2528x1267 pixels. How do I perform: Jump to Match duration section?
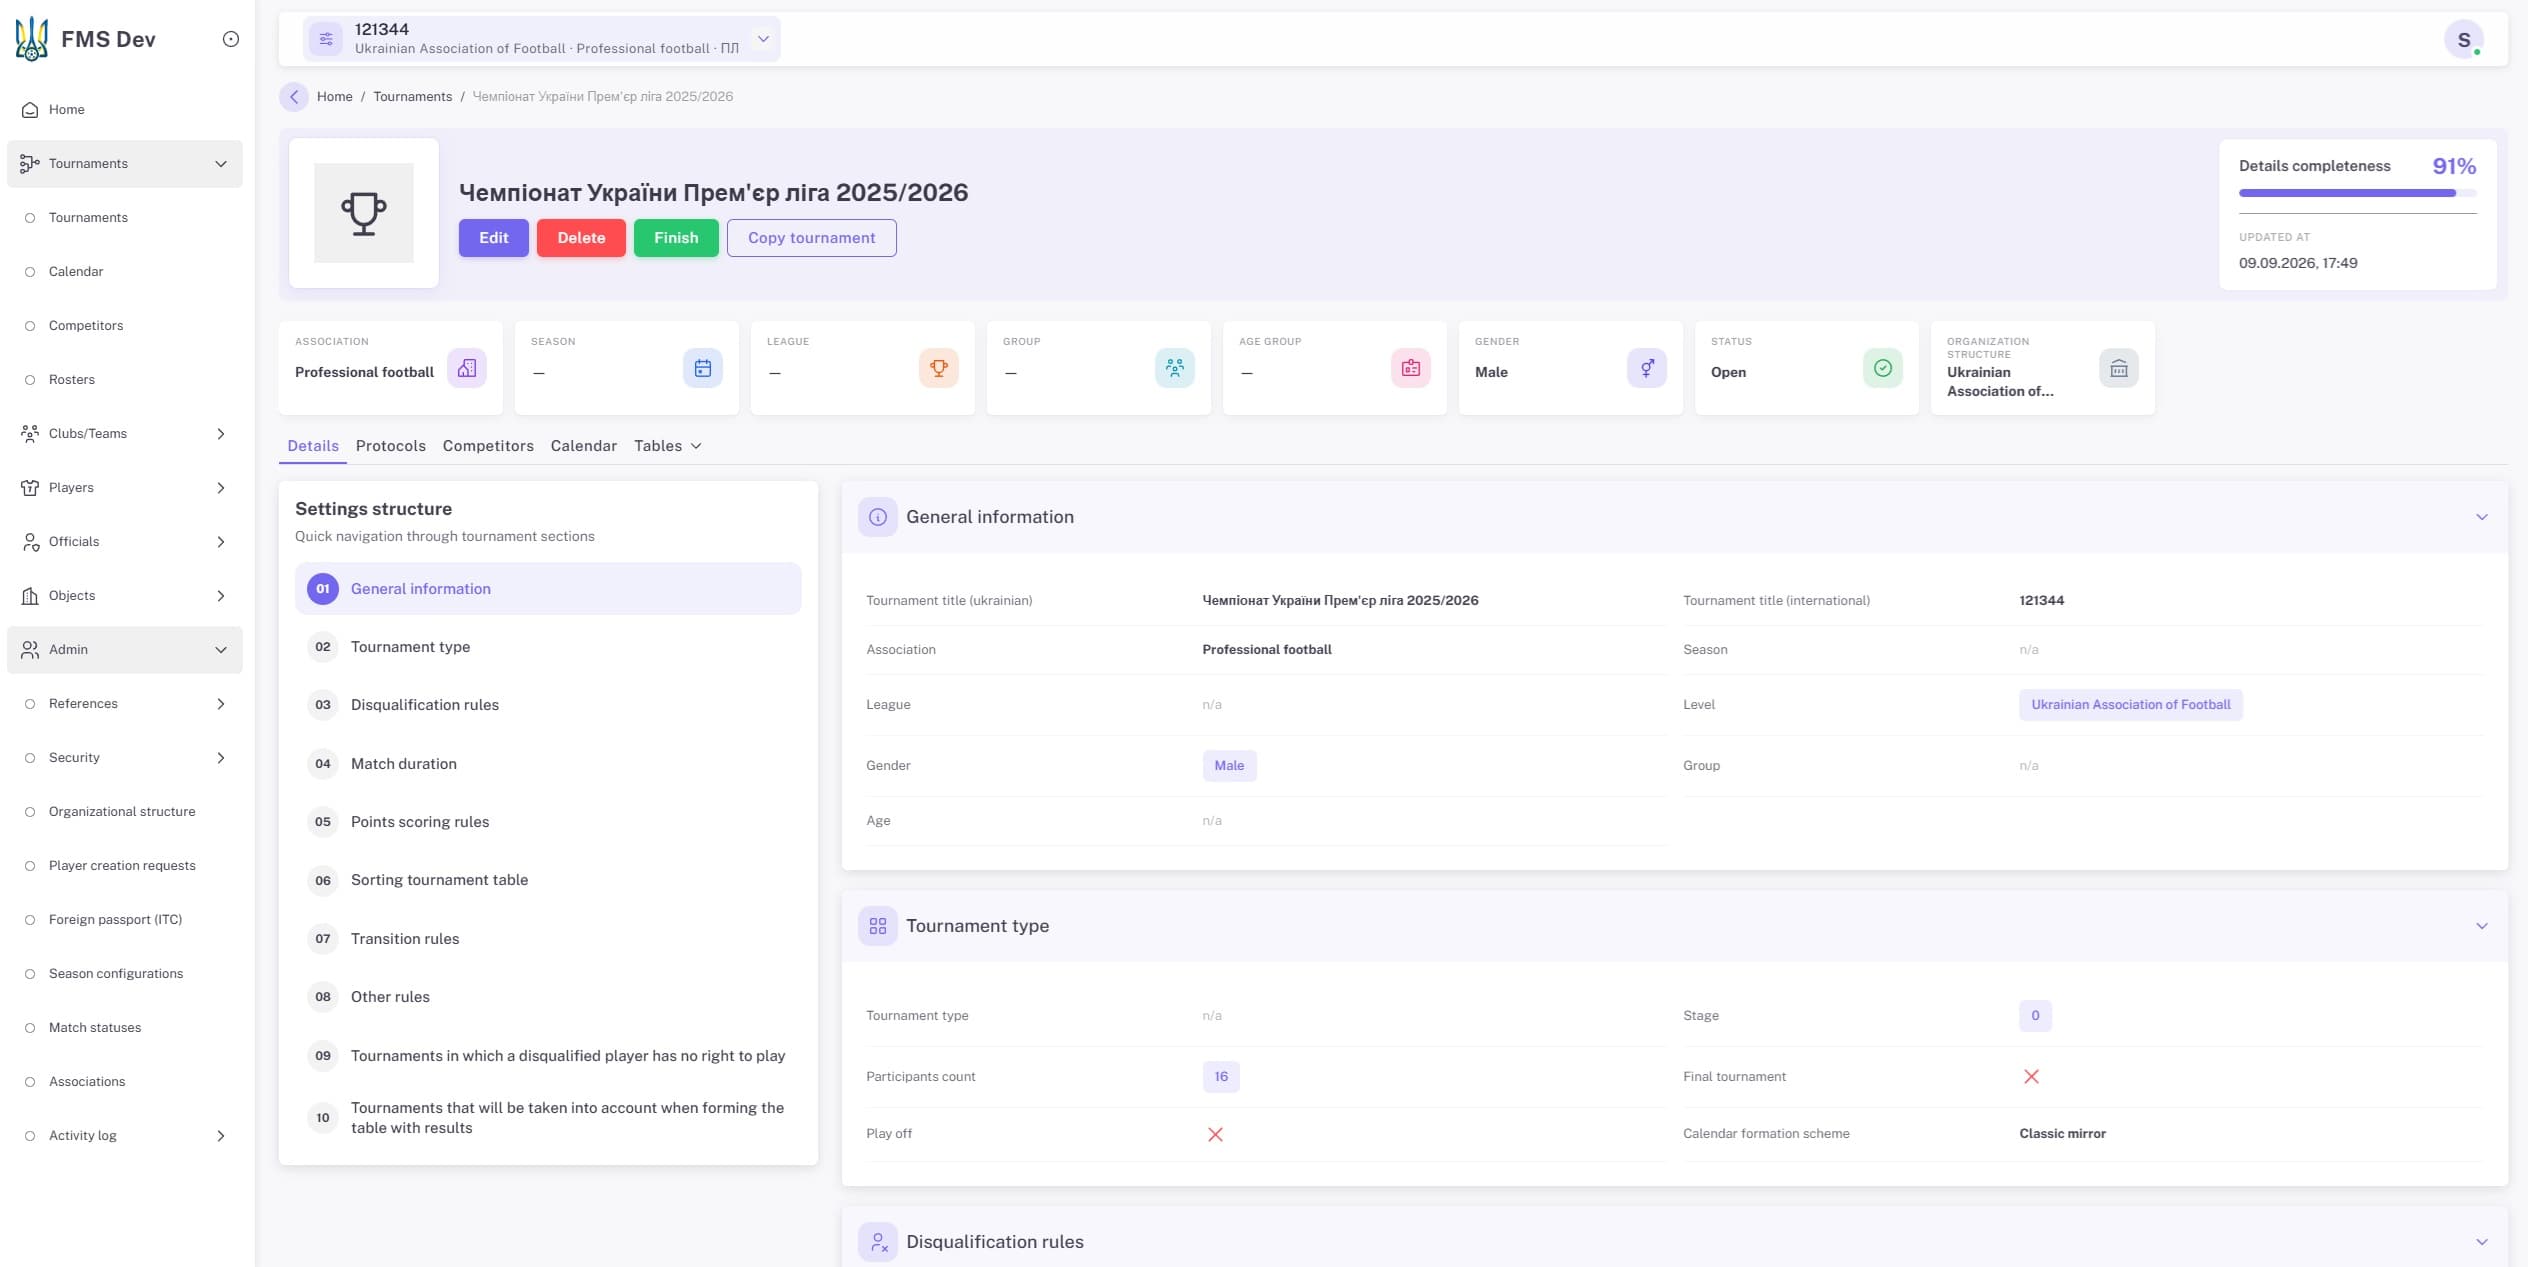(548, 764)
